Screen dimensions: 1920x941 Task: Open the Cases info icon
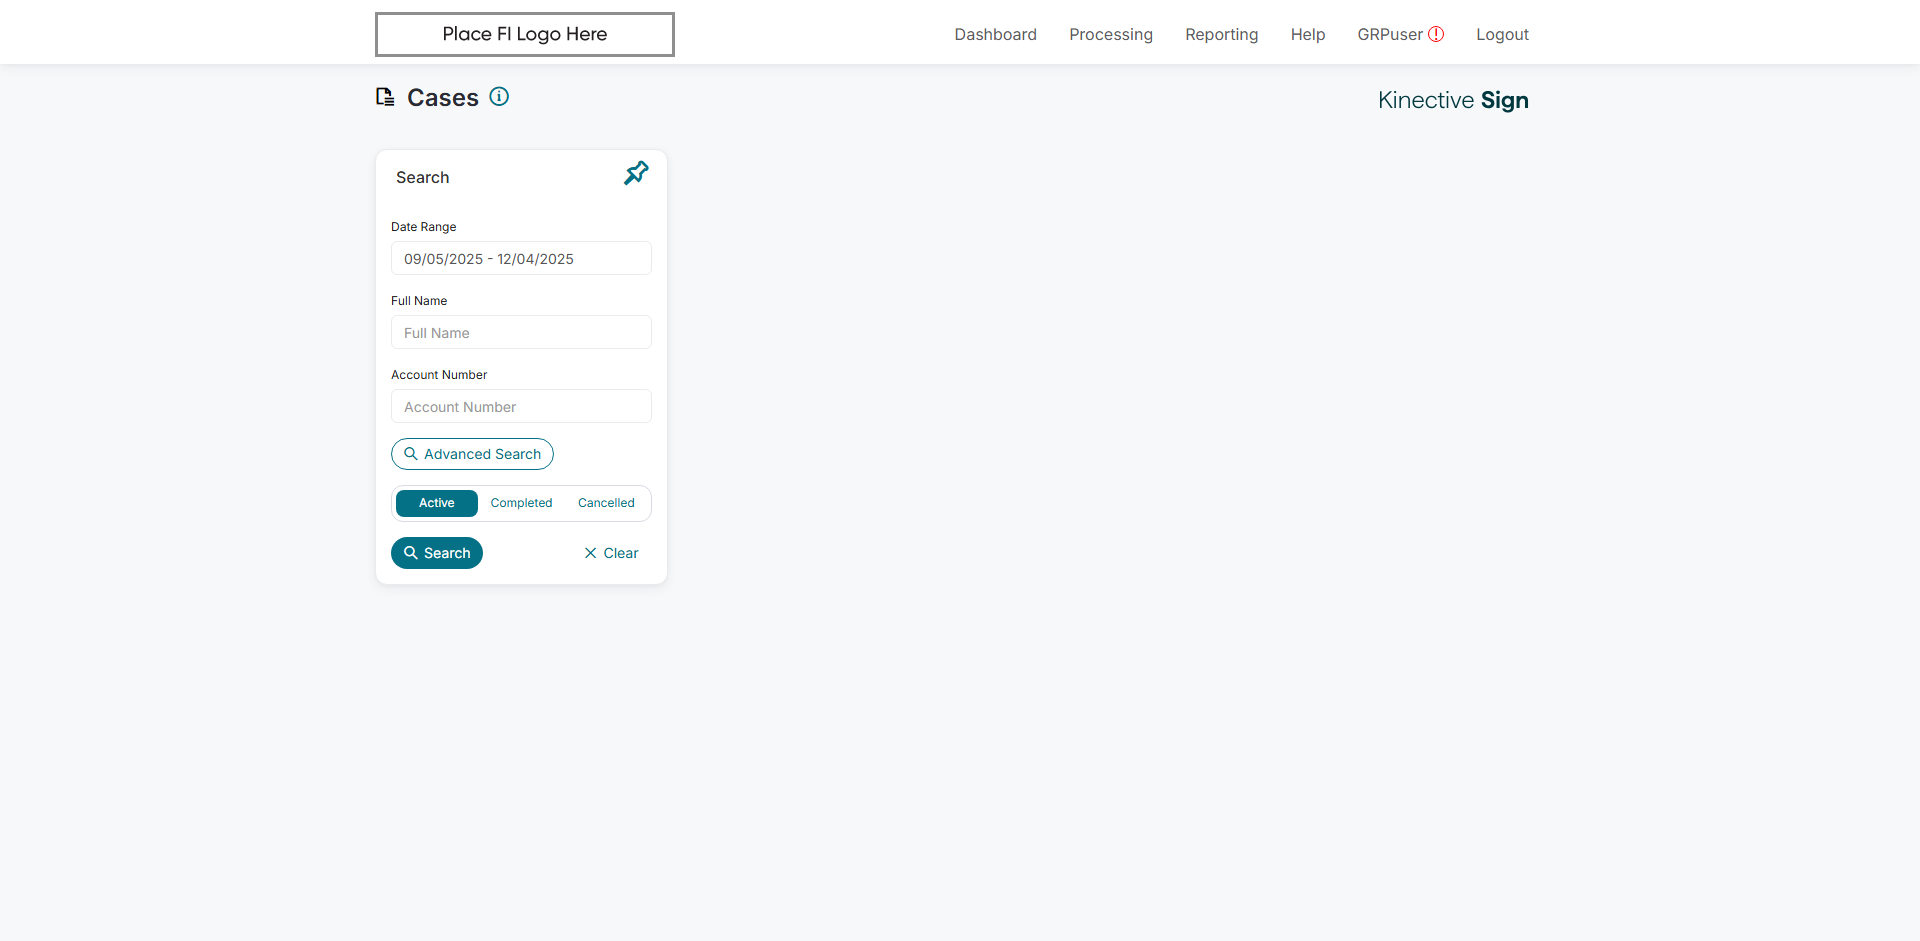point(499,97)
